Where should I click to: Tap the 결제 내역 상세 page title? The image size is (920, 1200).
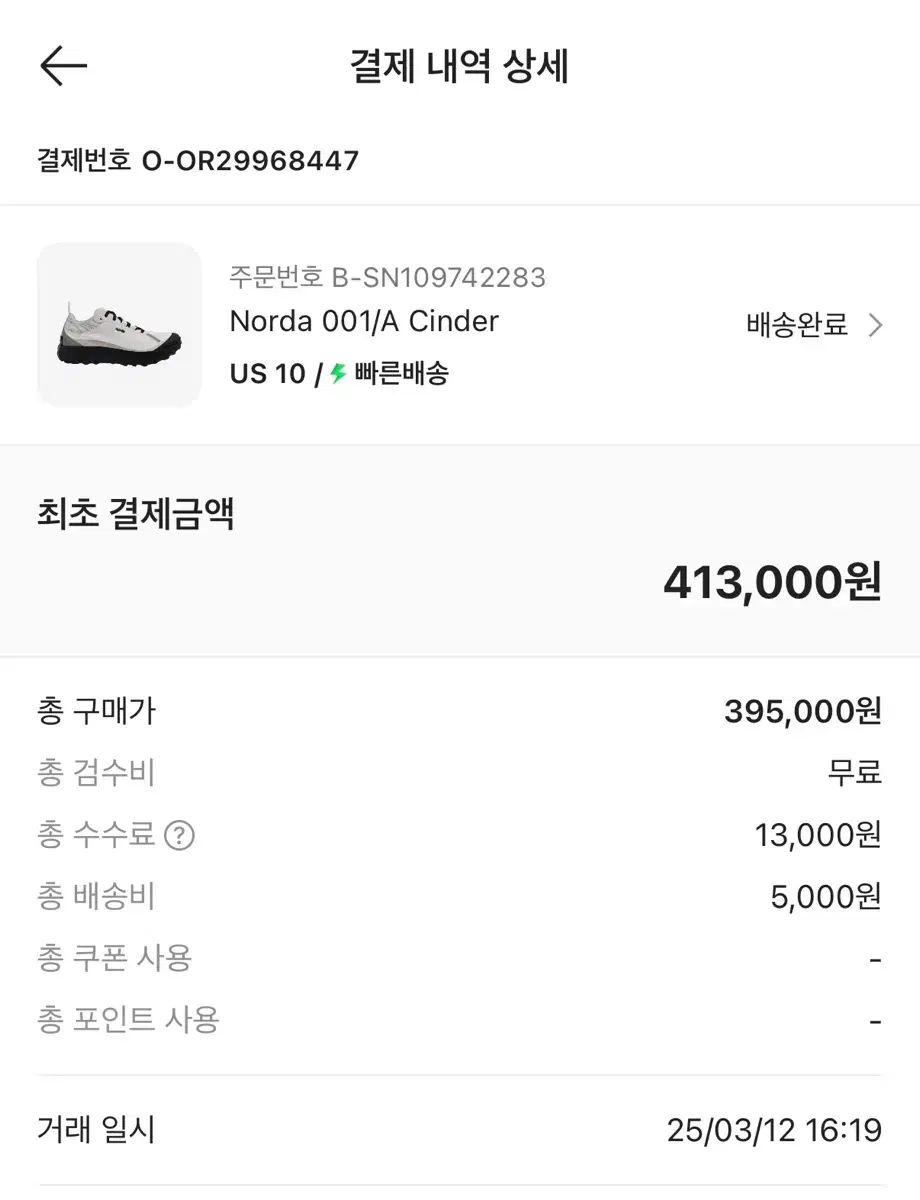click(x=459, y=67)
